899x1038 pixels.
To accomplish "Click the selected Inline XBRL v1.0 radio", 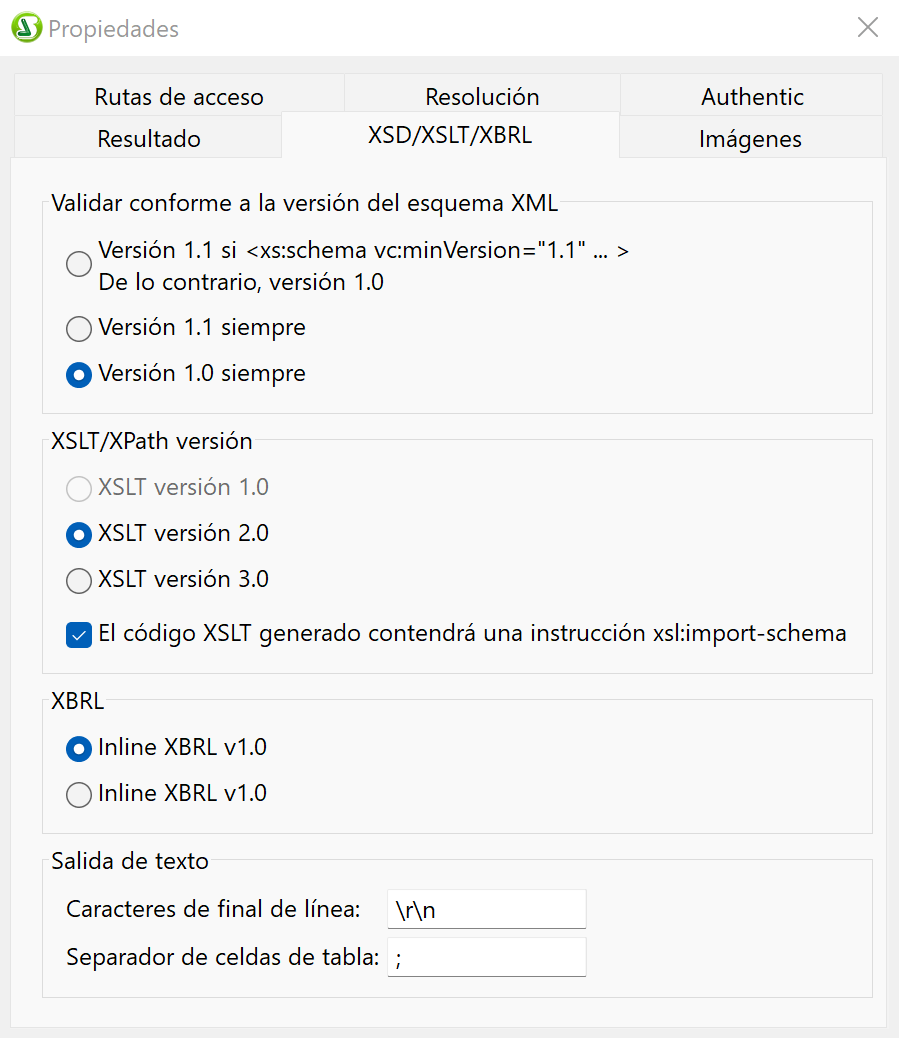I will coord(78,748).
